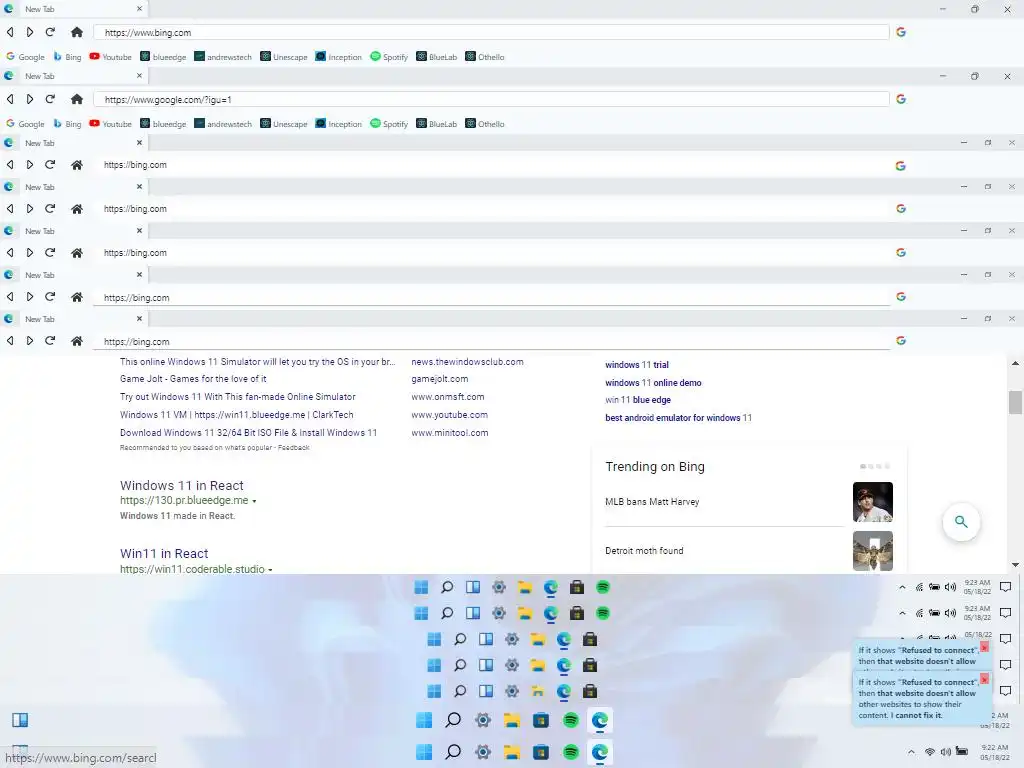Go forward in the www.bing.com window
Image resolution: width=1024 pixels, height=768 pixels.
(x=30, y=32)
